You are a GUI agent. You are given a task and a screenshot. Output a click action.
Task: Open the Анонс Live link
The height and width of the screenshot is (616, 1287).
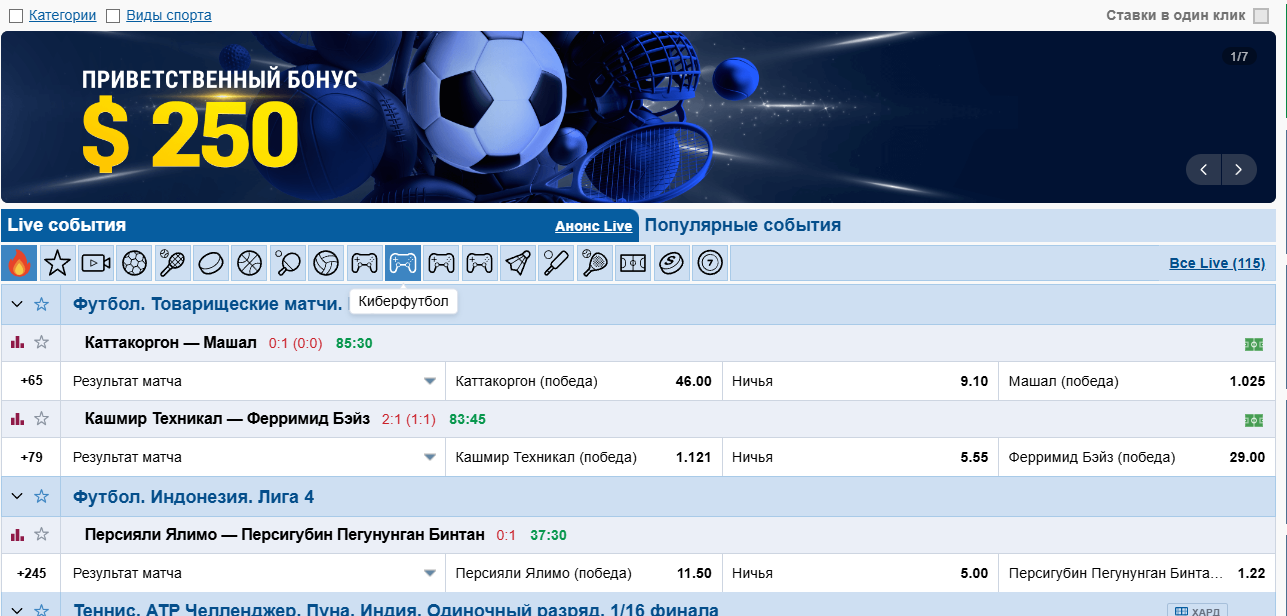tap(593, 226)
